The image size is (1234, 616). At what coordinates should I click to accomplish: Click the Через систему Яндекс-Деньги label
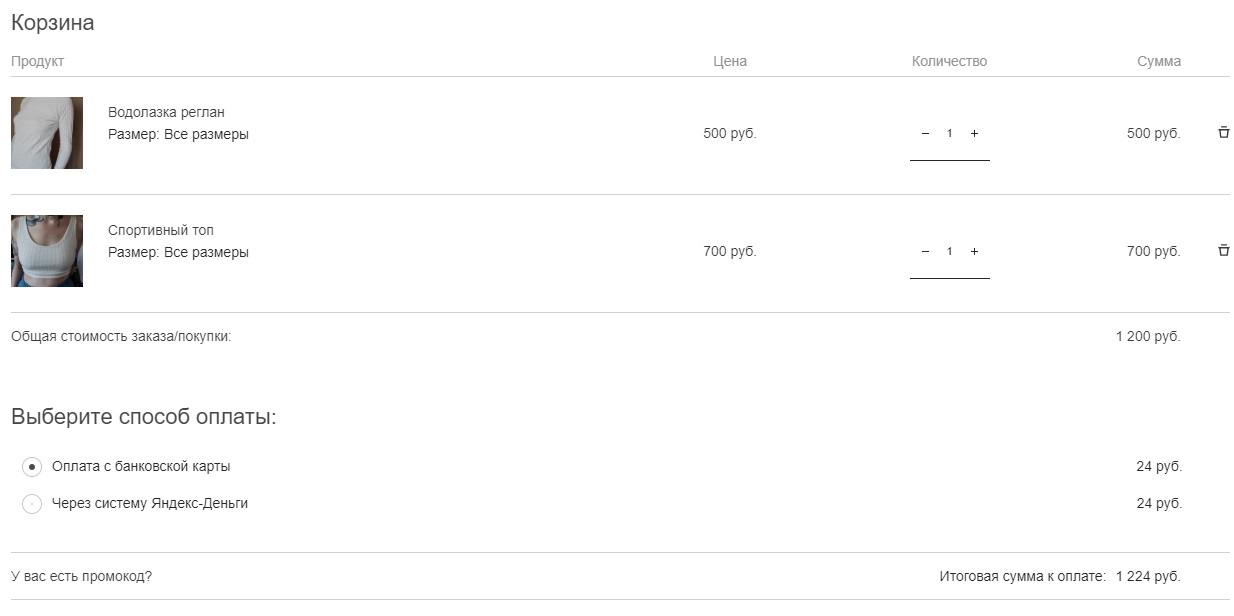(x=150, y=503)
